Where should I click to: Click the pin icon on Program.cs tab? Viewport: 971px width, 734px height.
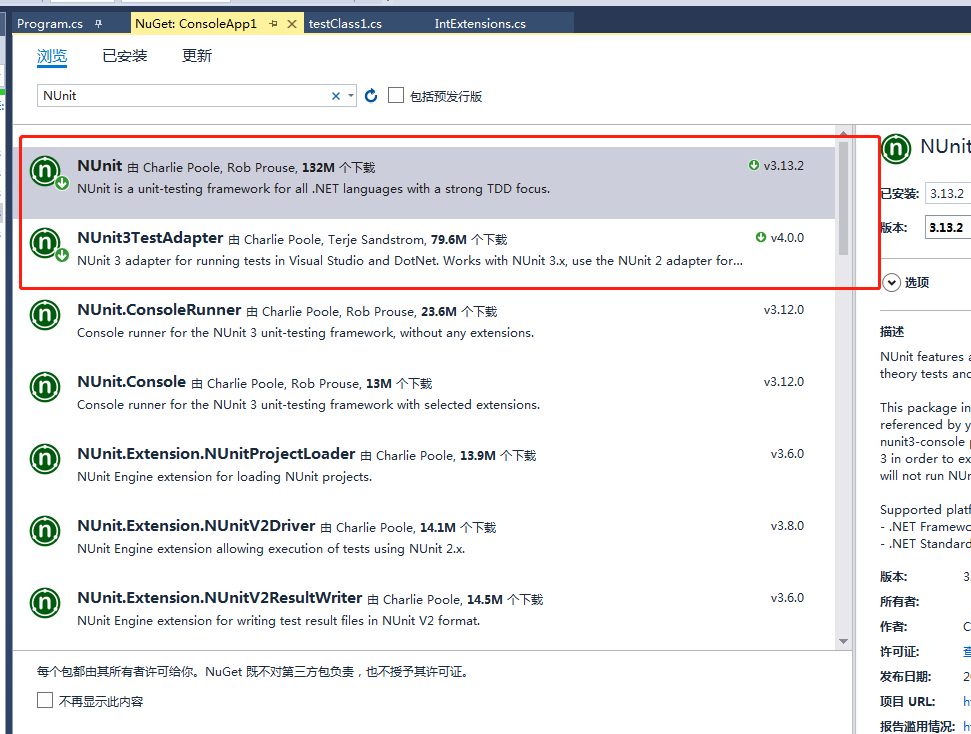98,24
